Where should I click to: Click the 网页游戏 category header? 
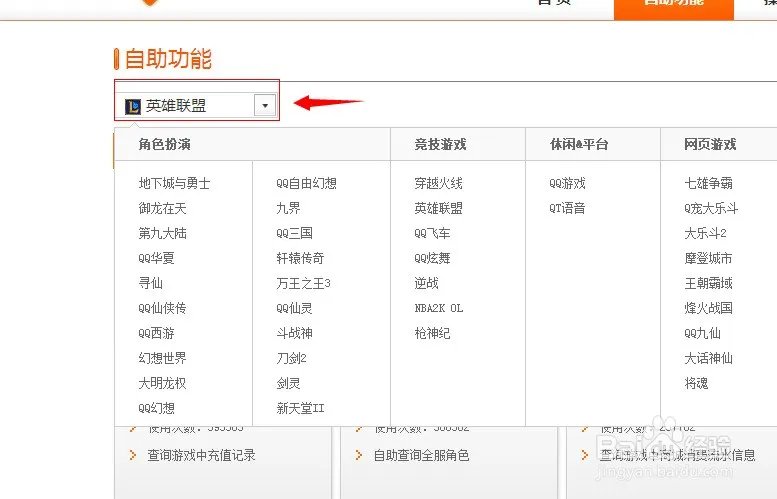click(x=710, y=144)
